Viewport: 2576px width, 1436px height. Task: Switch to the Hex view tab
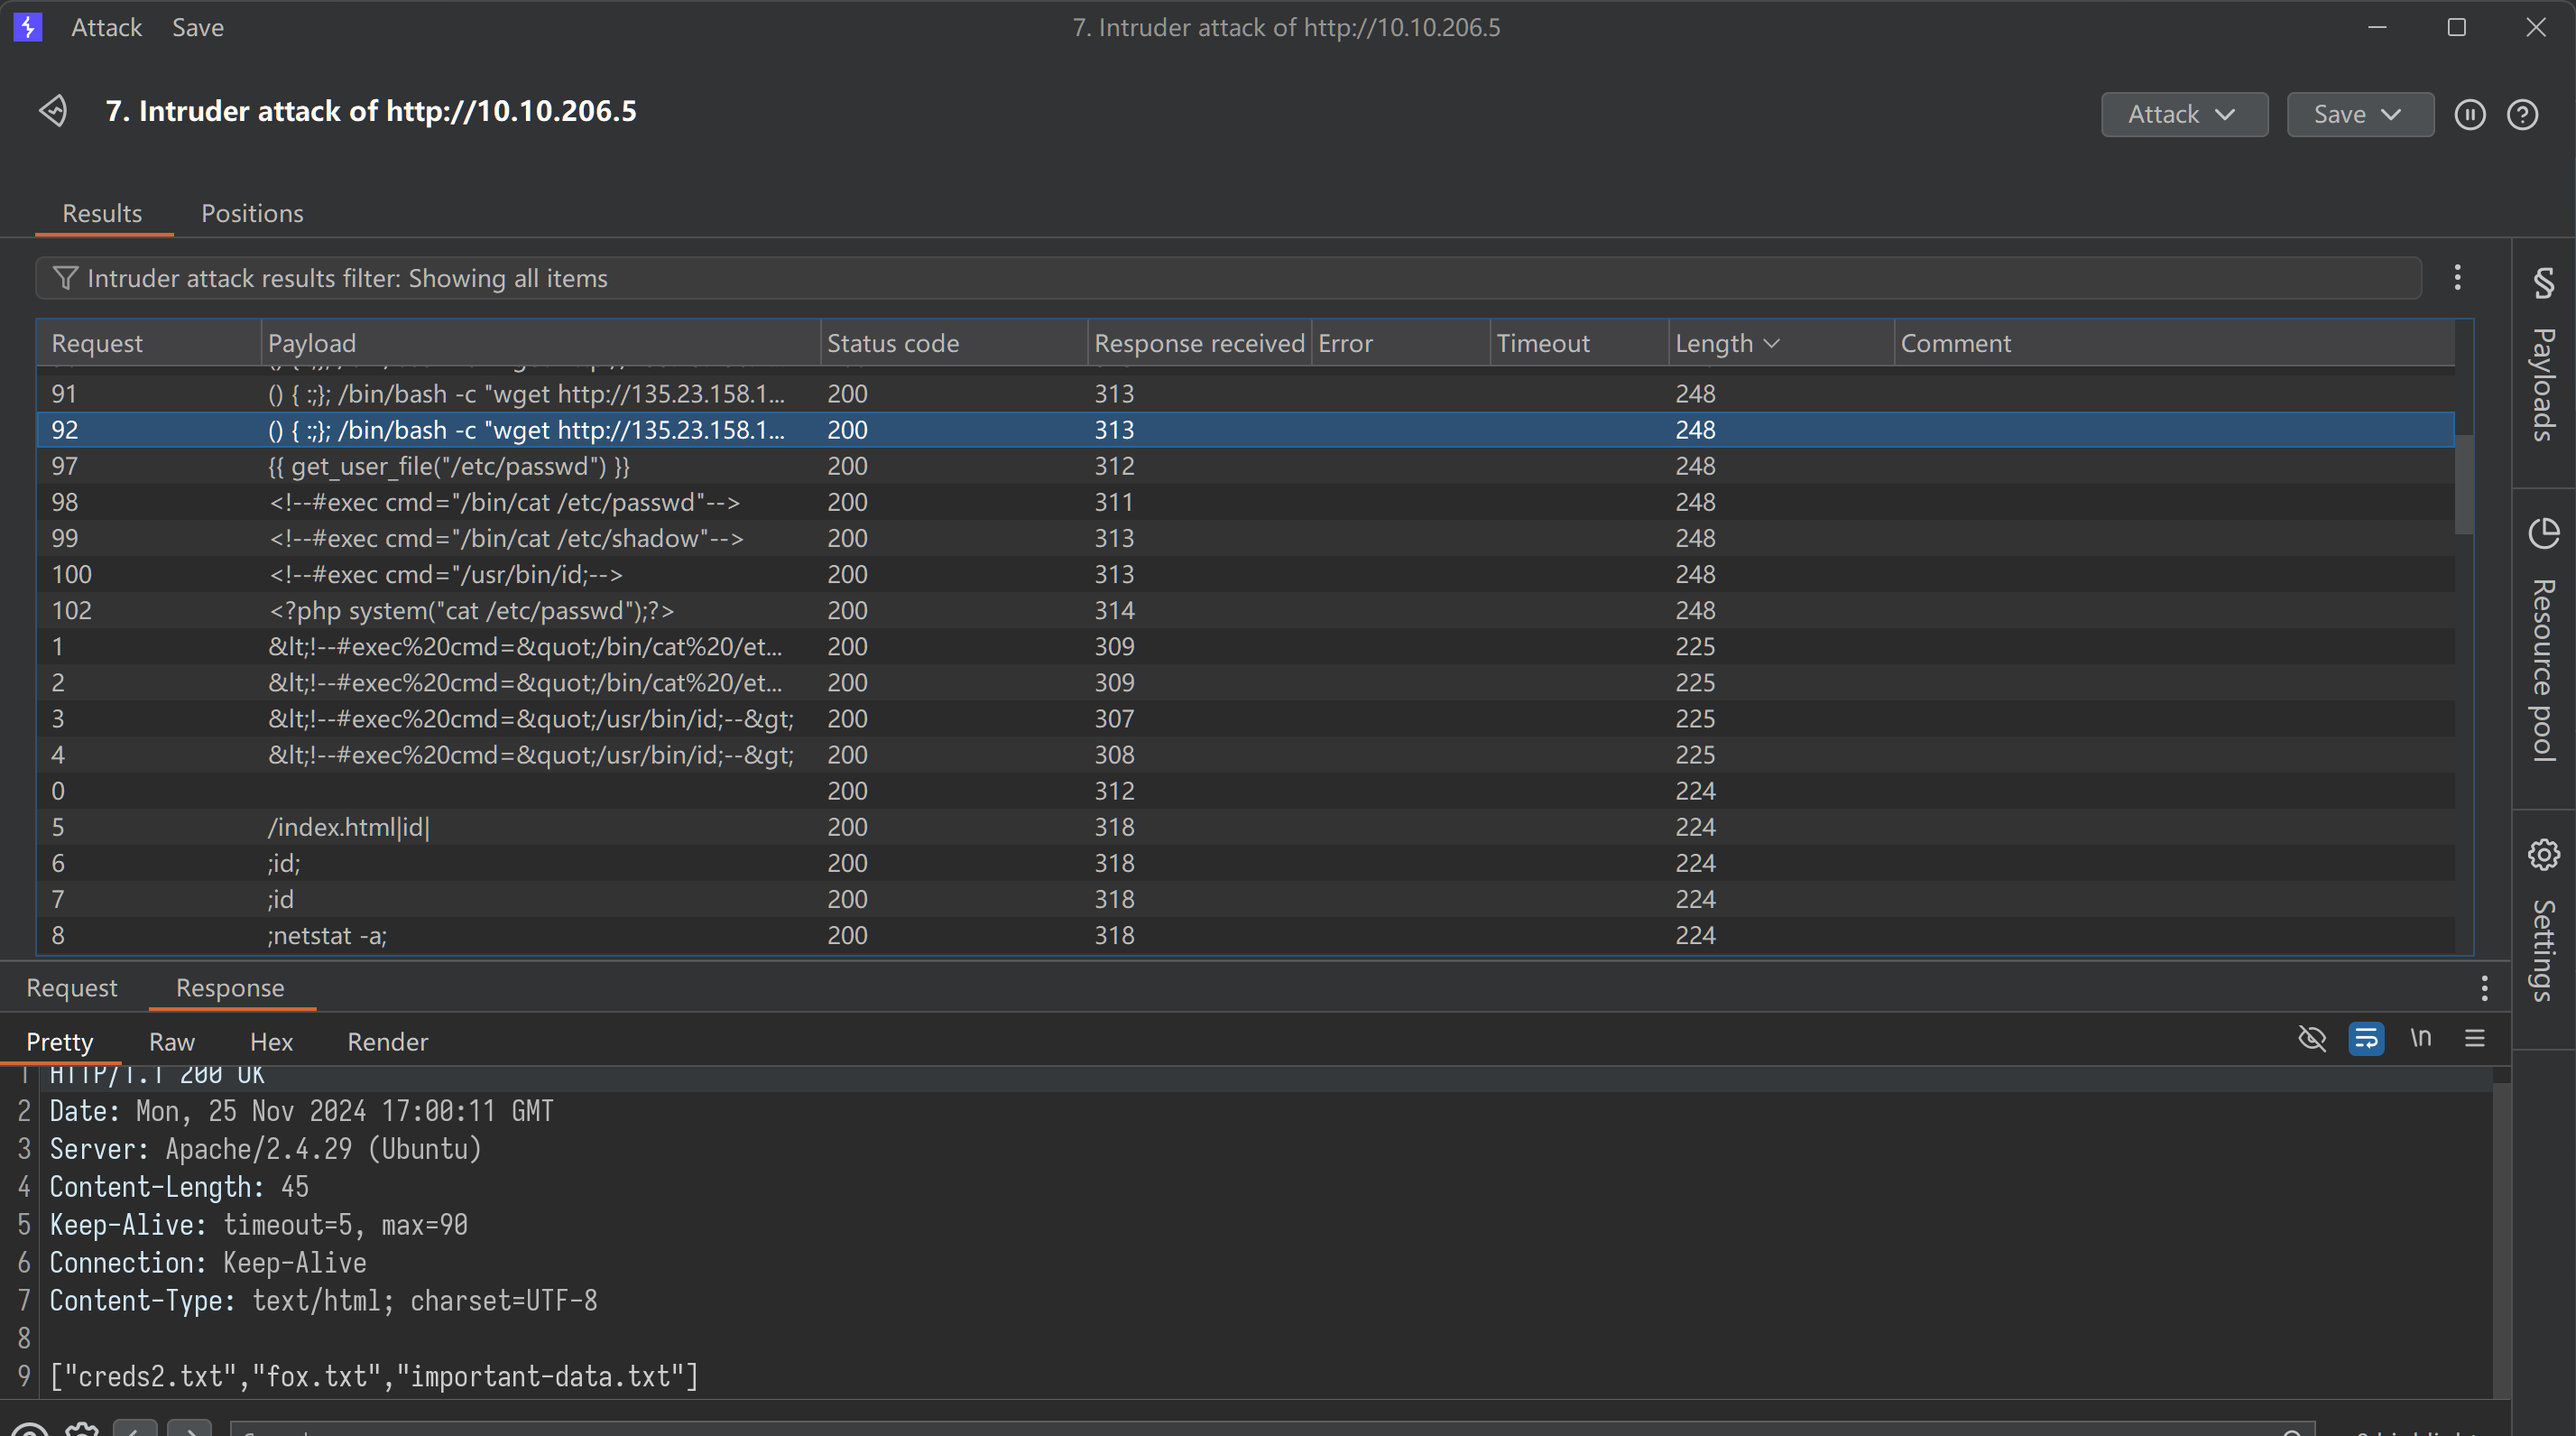(x=271, y=1042)
